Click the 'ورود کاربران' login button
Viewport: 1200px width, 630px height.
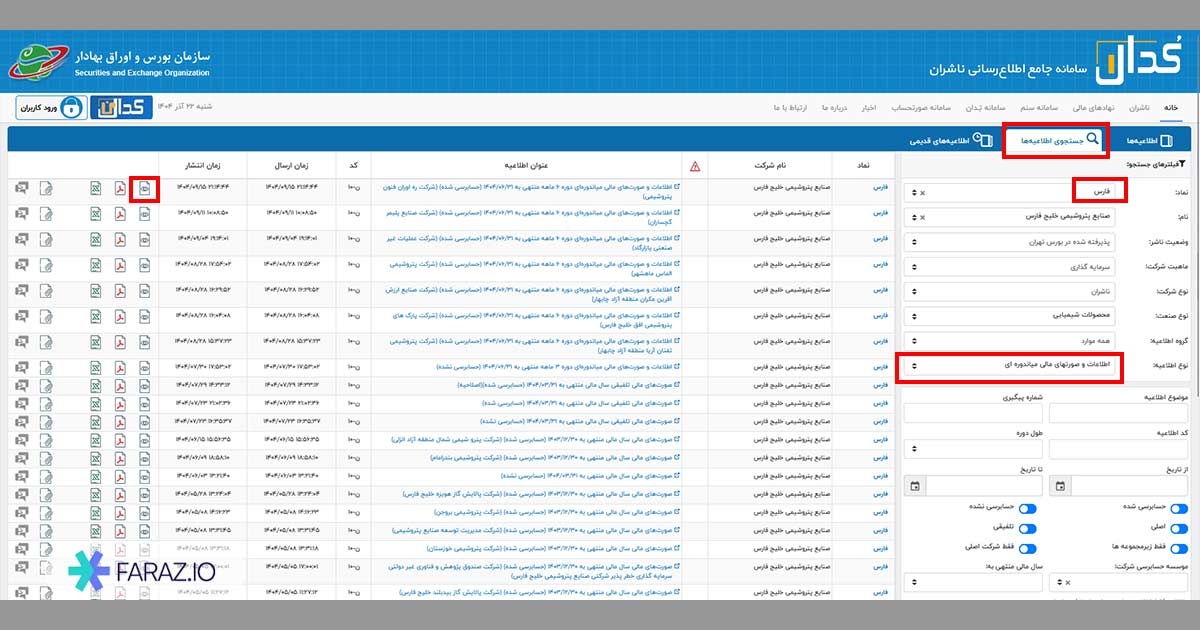50,107
